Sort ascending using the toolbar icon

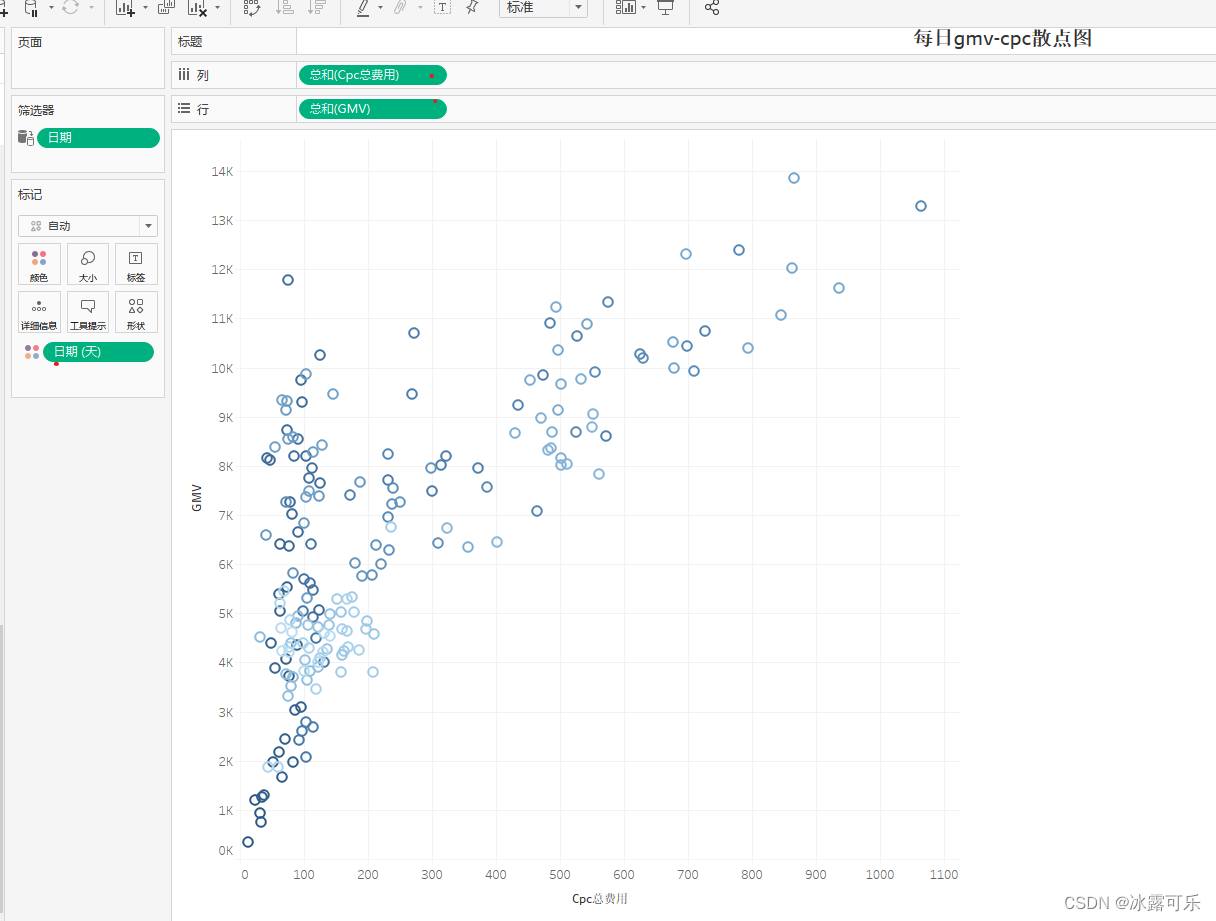[x=284, y=8]
